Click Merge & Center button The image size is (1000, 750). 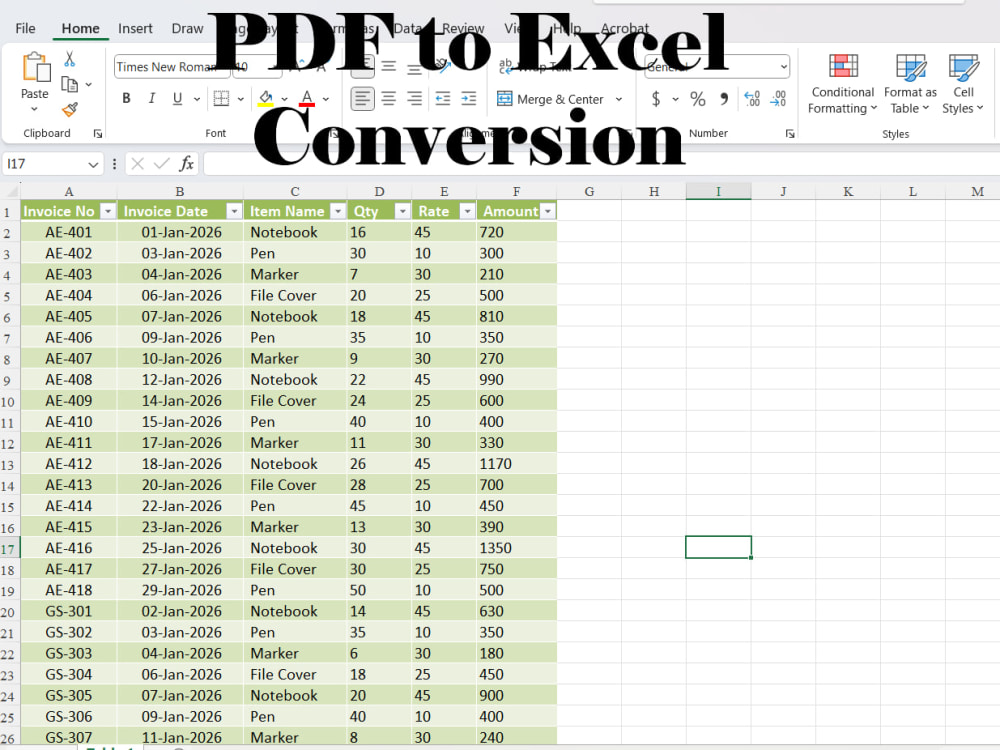click(x=550, y=99)
